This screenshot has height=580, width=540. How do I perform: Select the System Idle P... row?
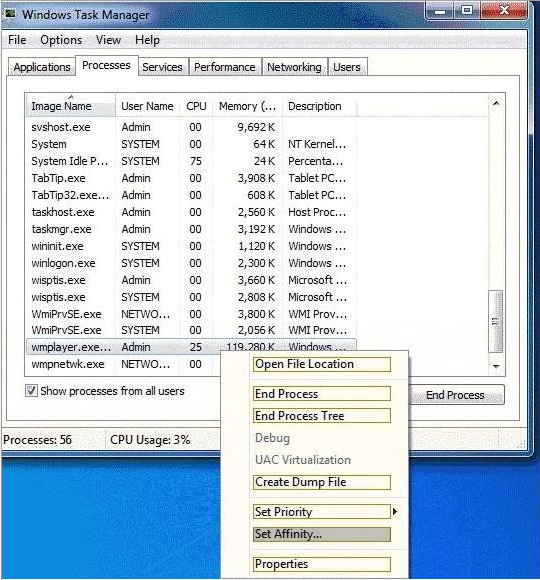coord(190,161)
